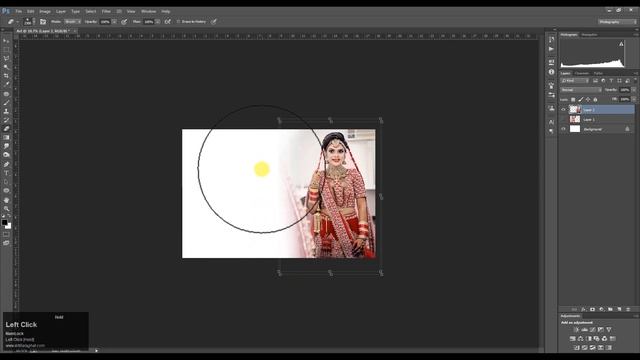Screen dimensions: 640x360
Task: Add a layer mask
Action: (x=592, y=309)
